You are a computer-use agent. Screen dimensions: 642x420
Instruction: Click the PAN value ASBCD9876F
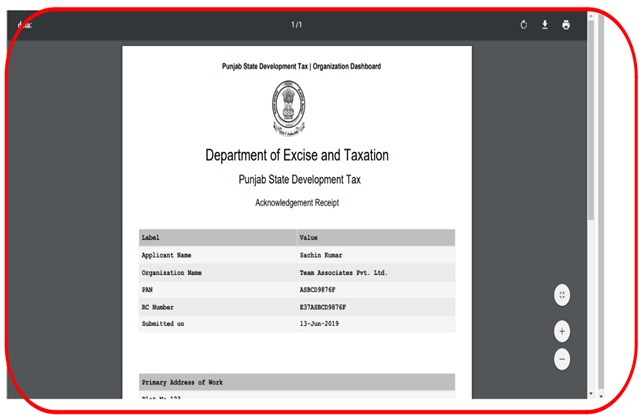pos(323,290)
